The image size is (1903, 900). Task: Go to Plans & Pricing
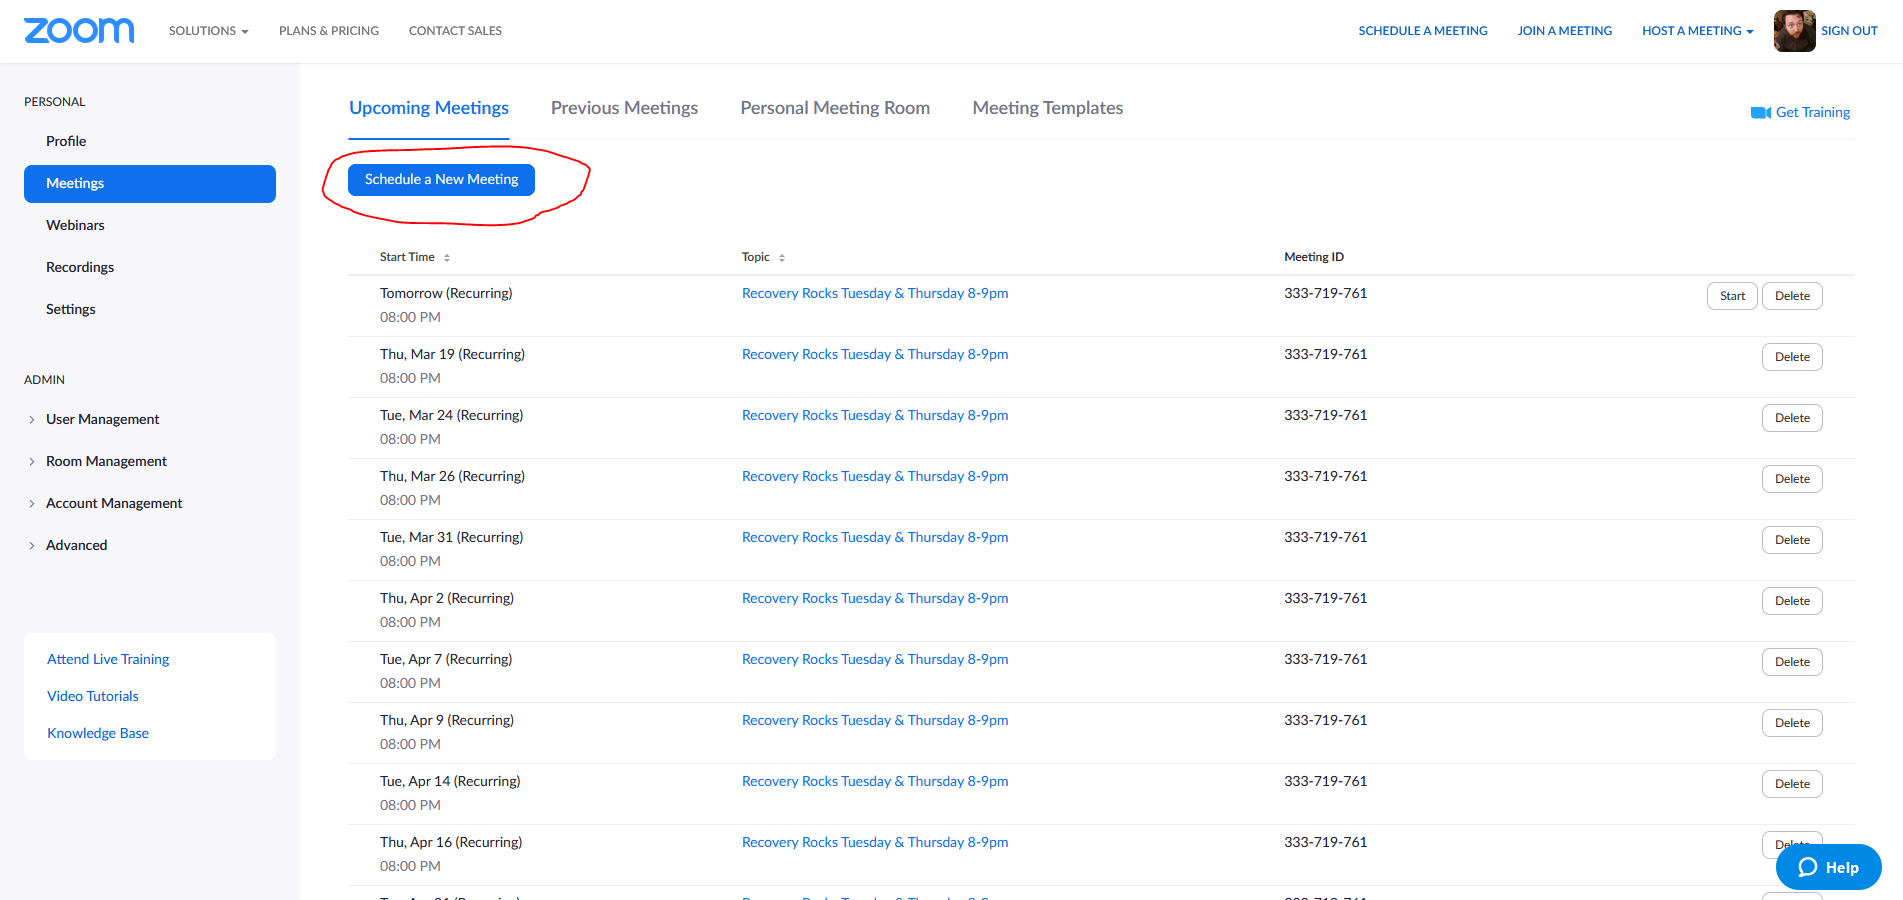click(329, 31)
